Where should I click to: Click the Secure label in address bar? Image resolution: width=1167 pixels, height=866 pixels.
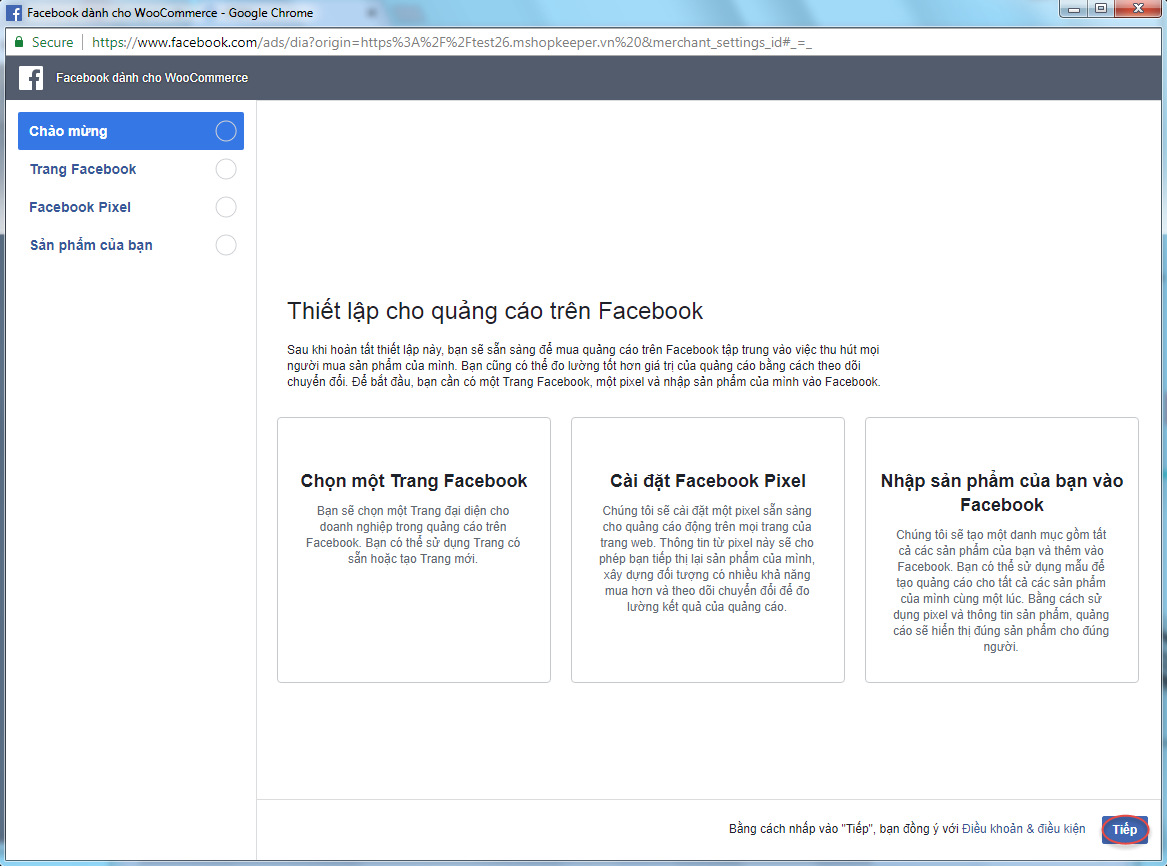point(52,42)
